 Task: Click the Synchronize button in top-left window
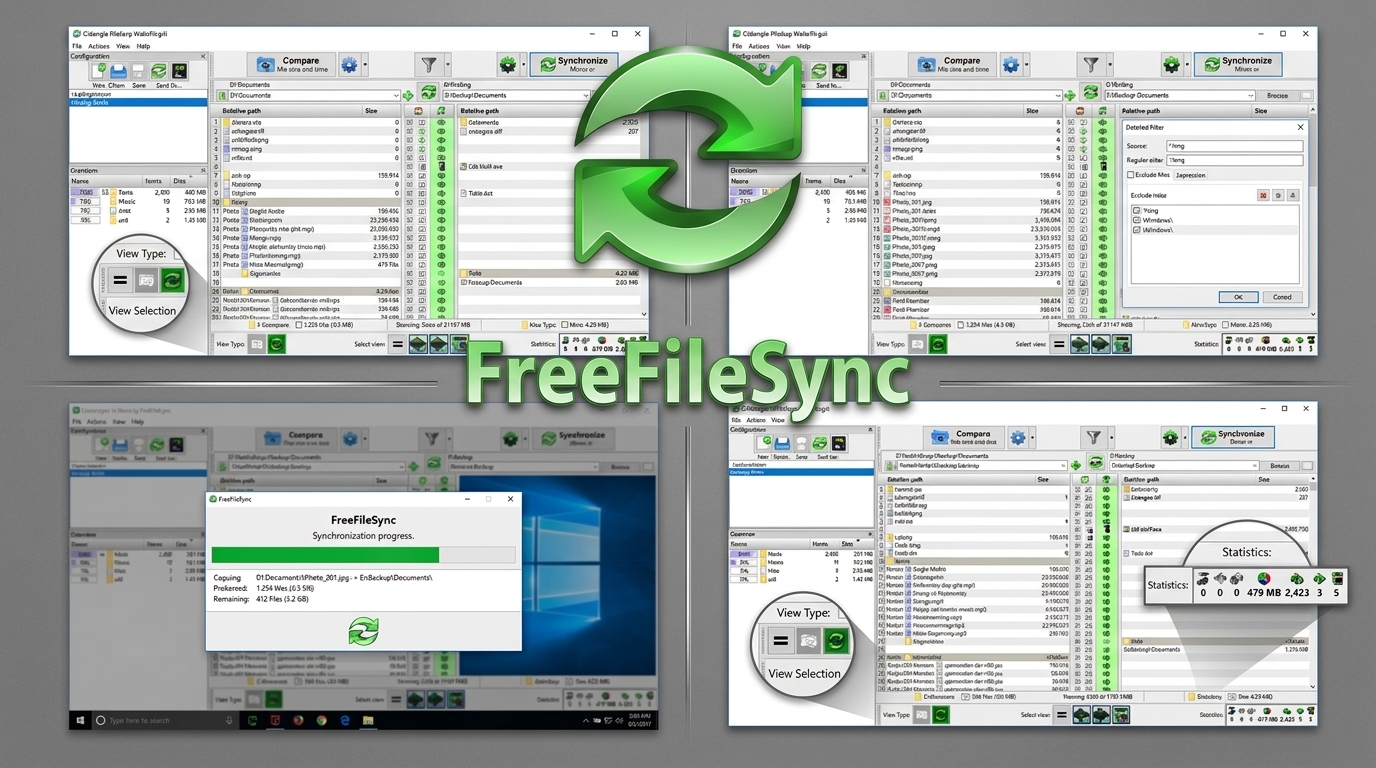pos(573,65)
